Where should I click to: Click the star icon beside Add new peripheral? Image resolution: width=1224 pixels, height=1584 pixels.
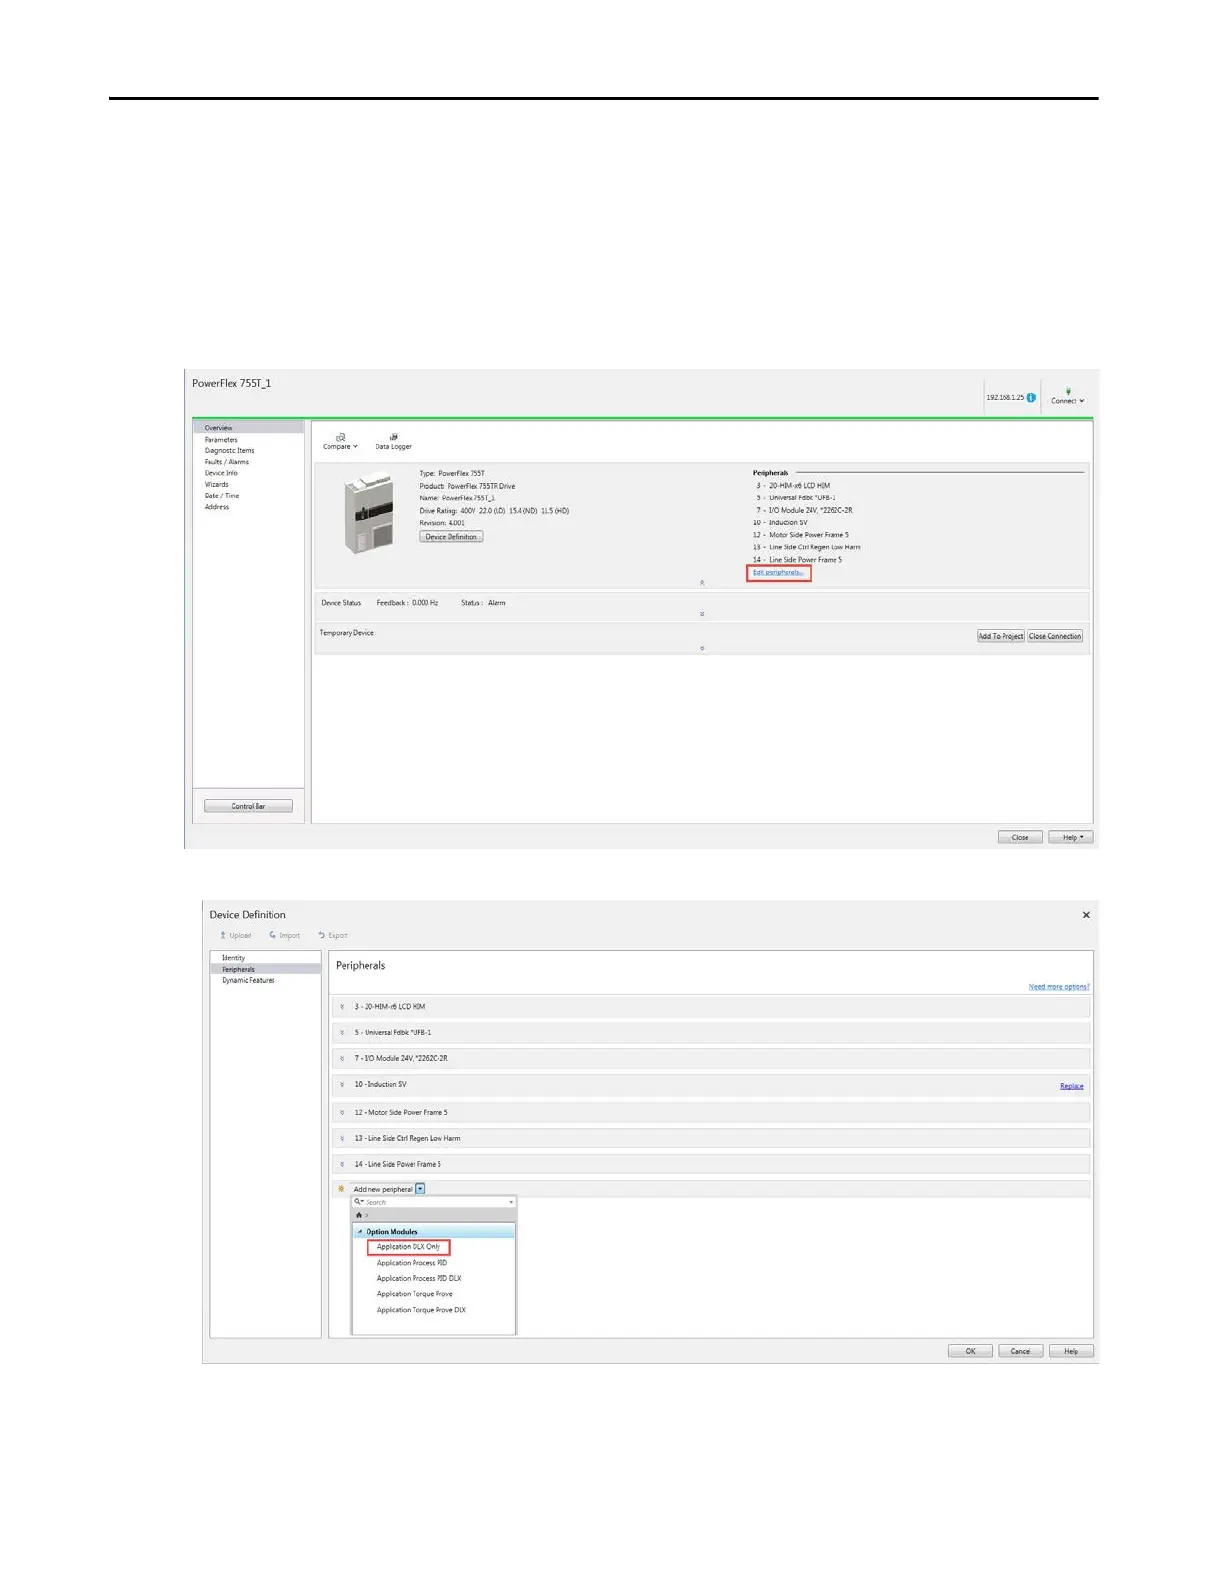341,1189
